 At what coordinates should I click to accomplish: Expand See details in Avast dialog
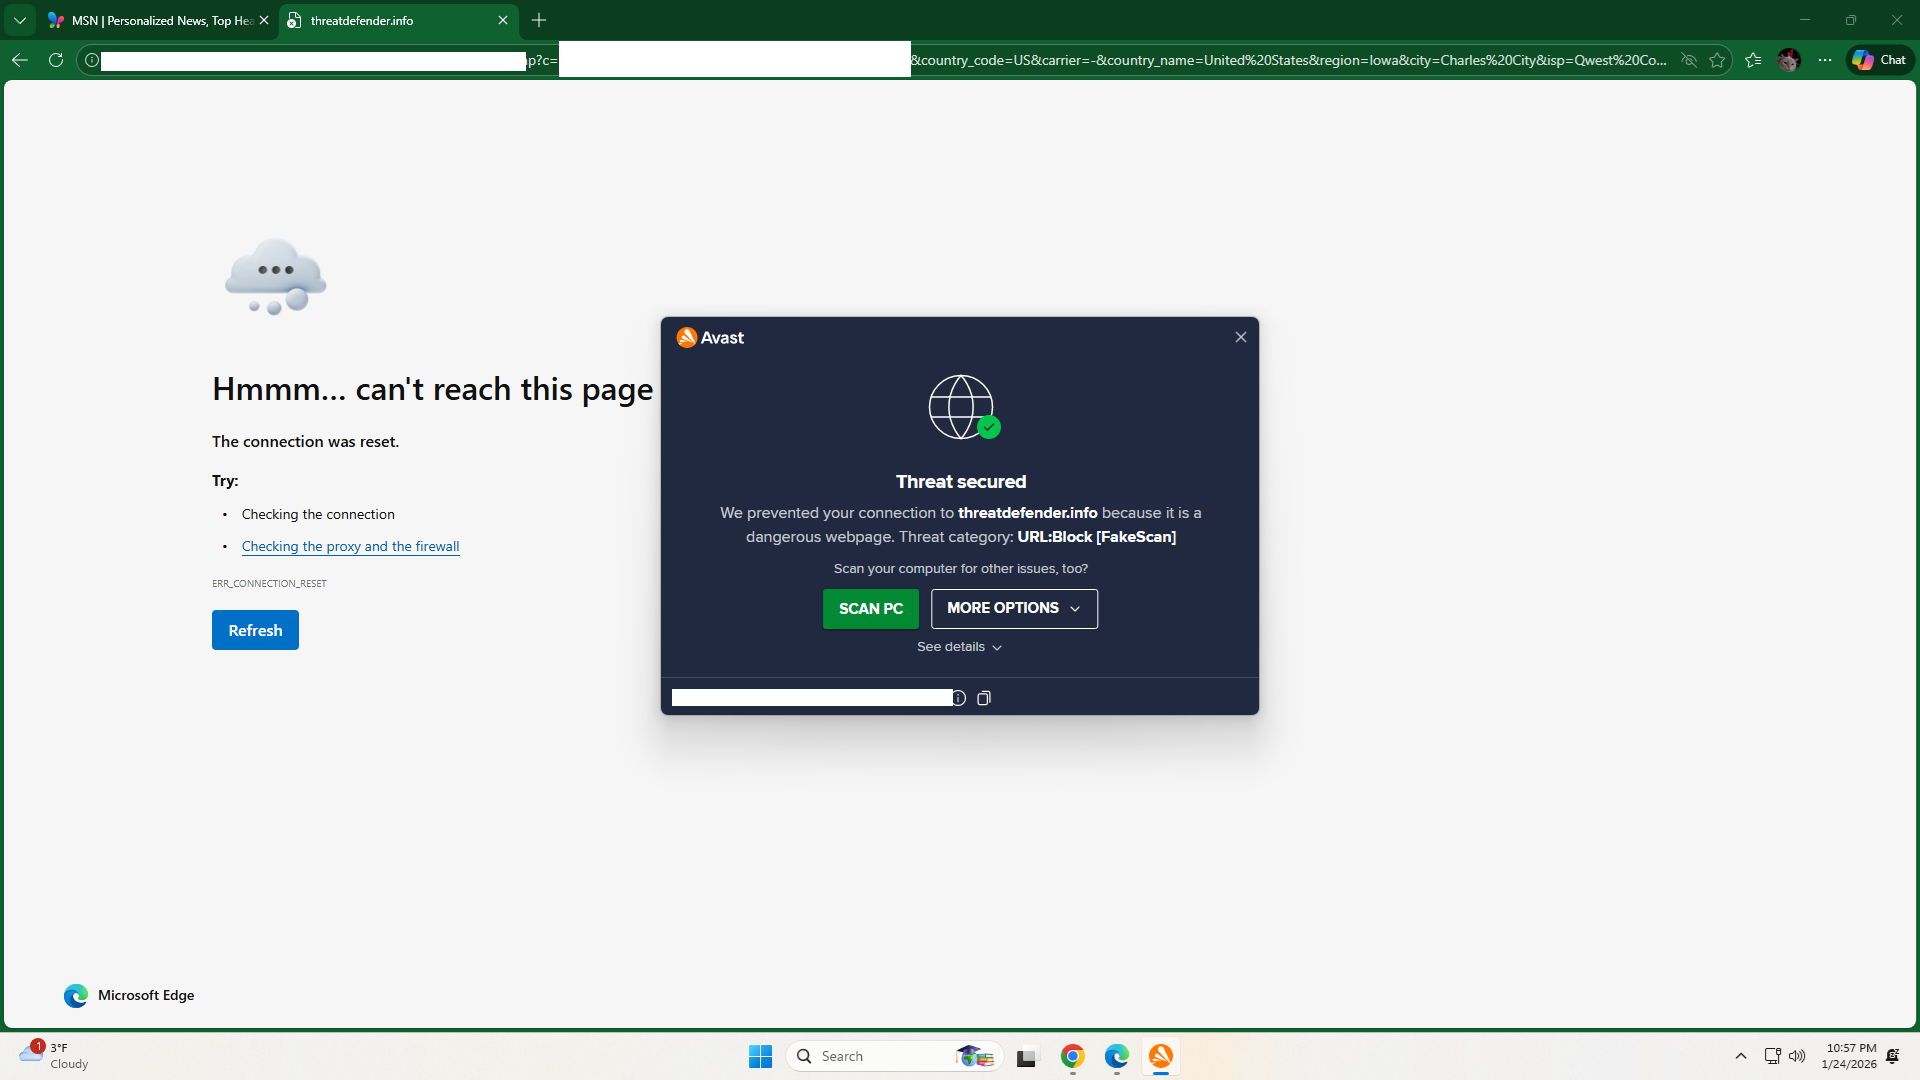[959, 647]
